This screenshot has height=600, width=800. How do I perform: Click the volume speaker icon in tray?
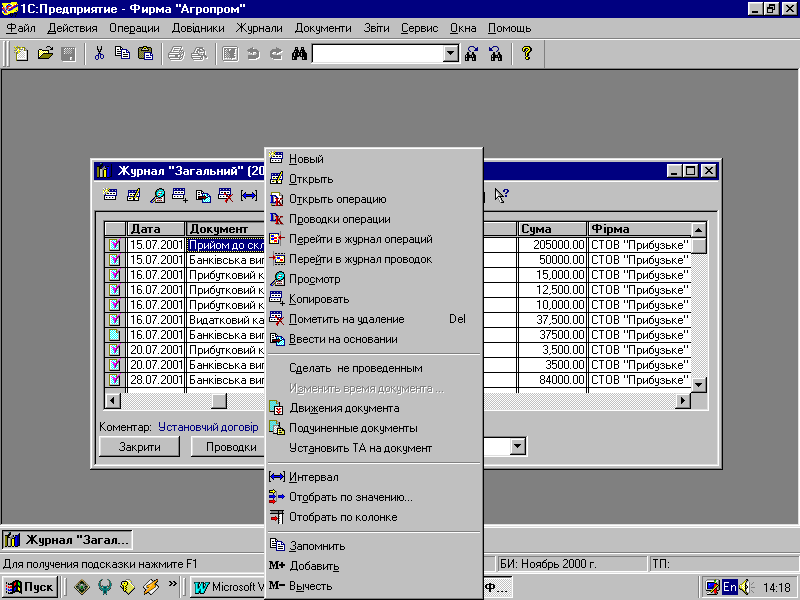pyautogui.click(x=745, y=587)
